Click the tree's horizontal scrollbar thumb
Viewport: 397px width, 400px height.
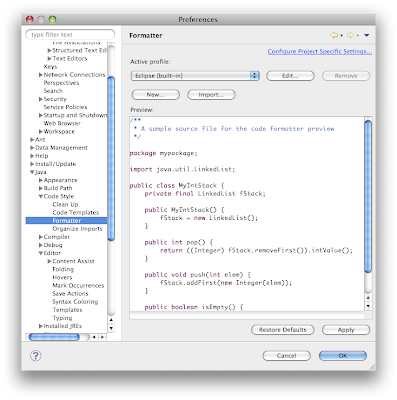tap(54, 337)
